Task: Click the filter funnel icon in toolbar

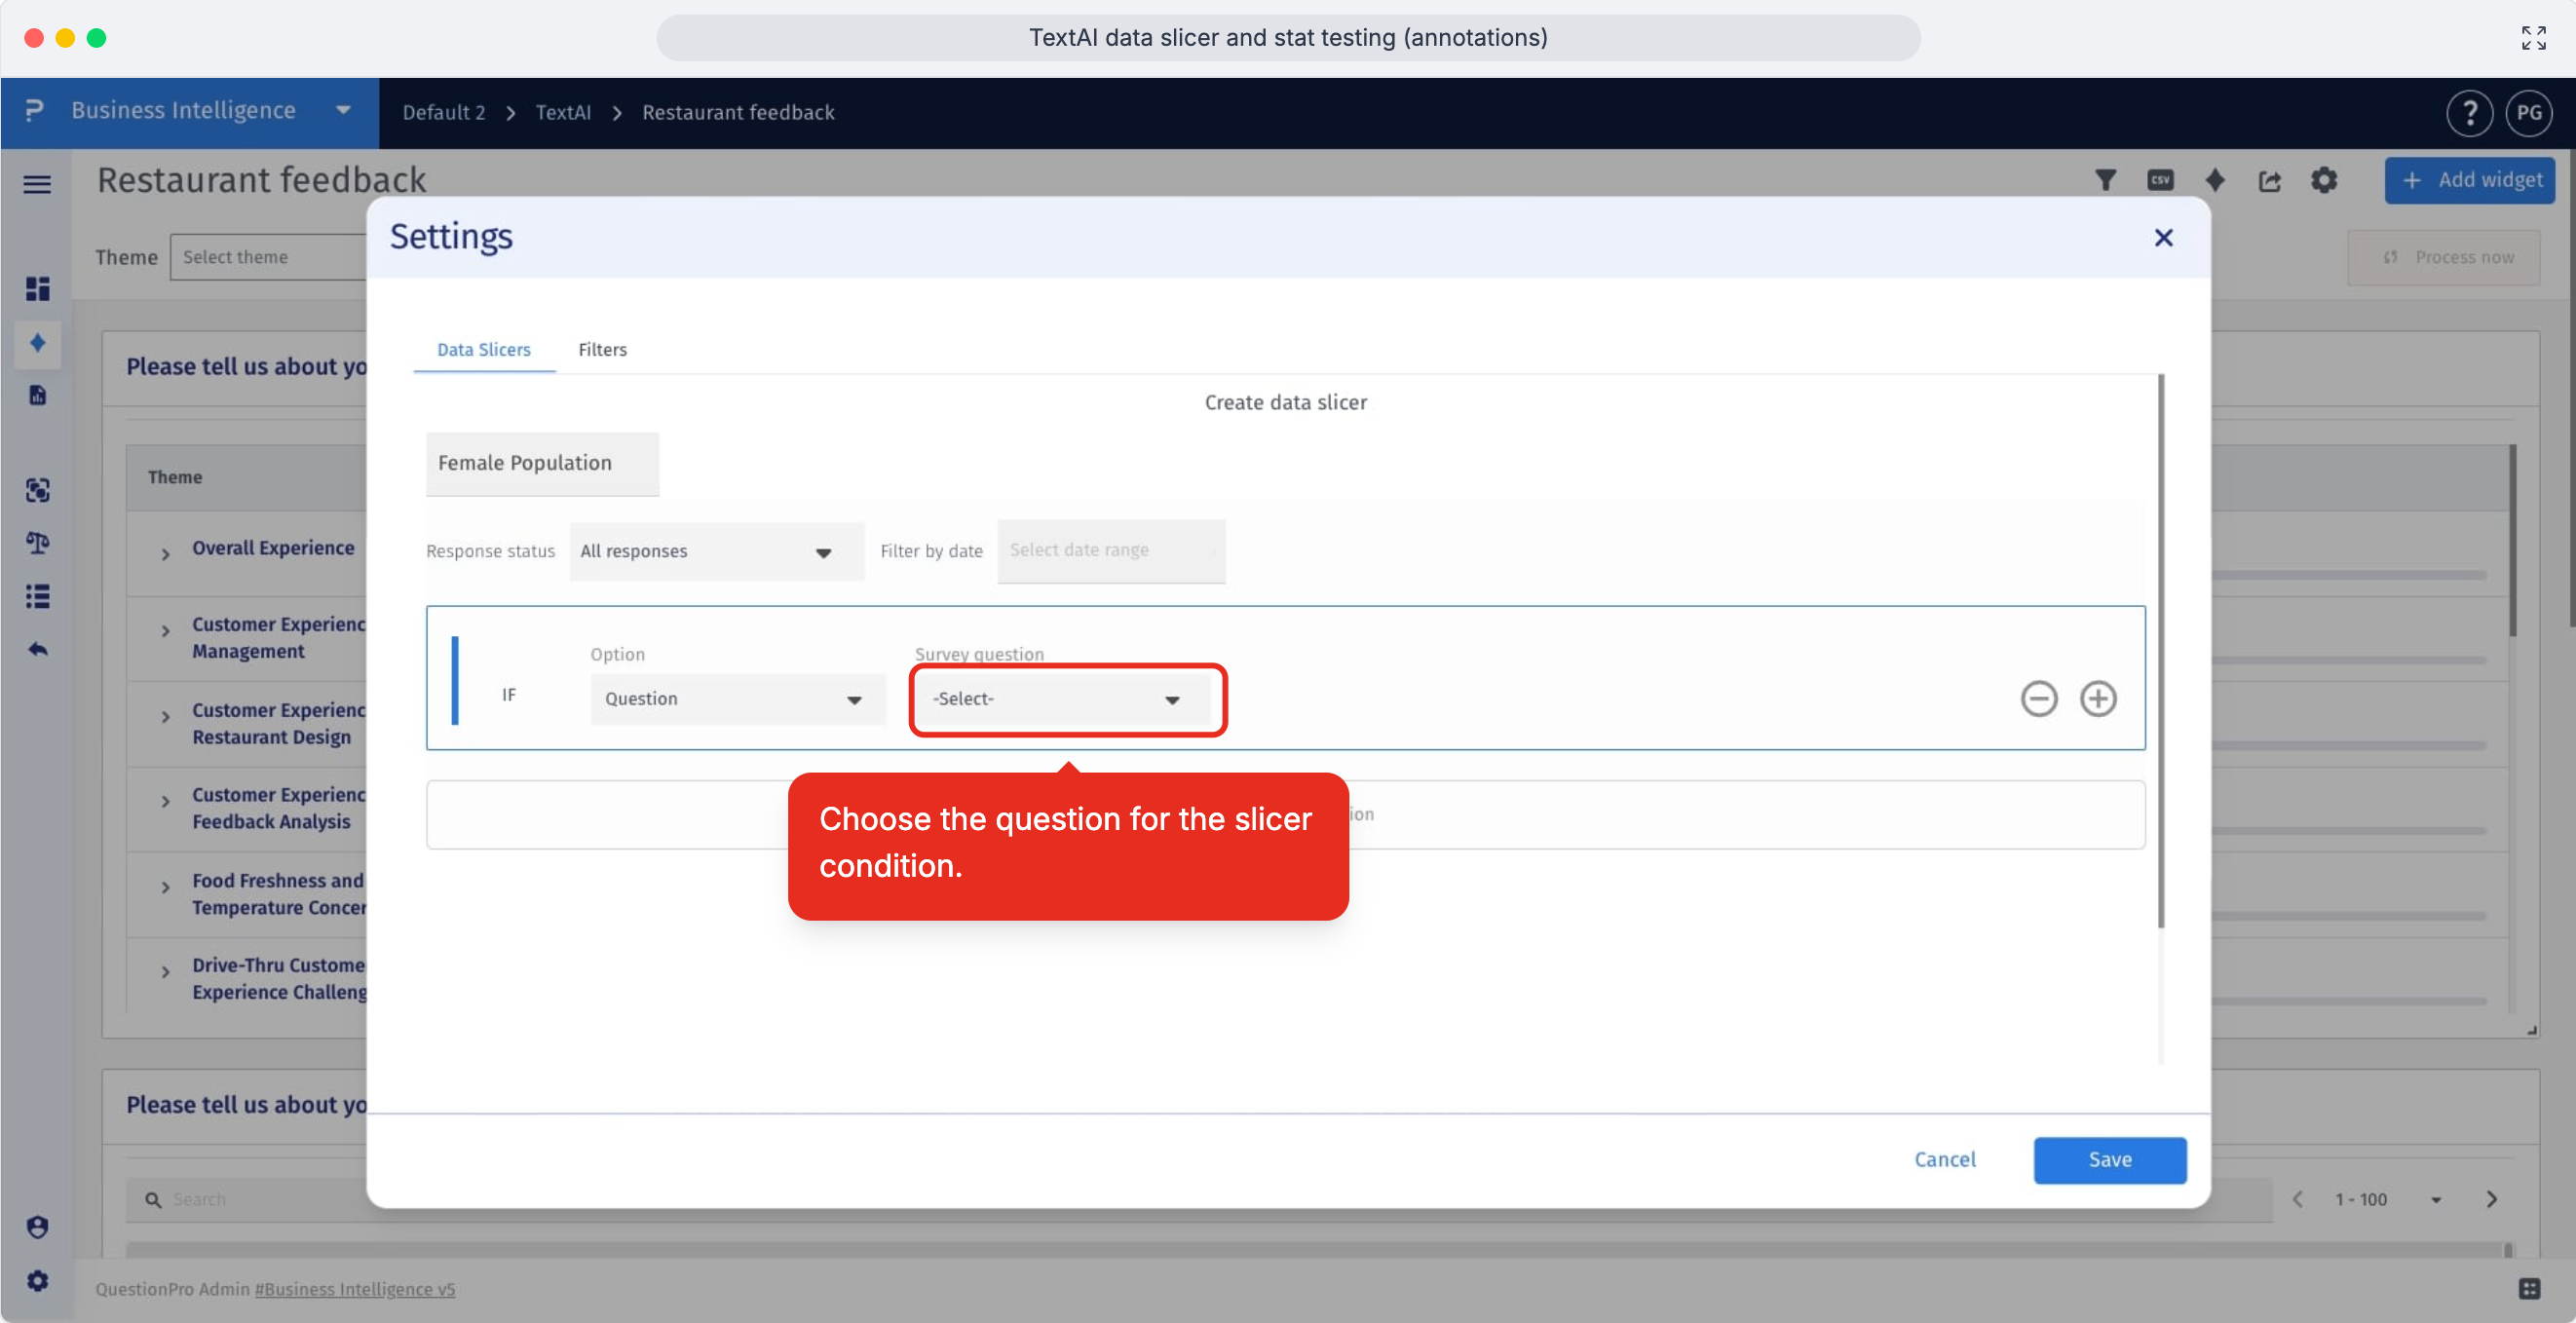Action: (2105, 180)
